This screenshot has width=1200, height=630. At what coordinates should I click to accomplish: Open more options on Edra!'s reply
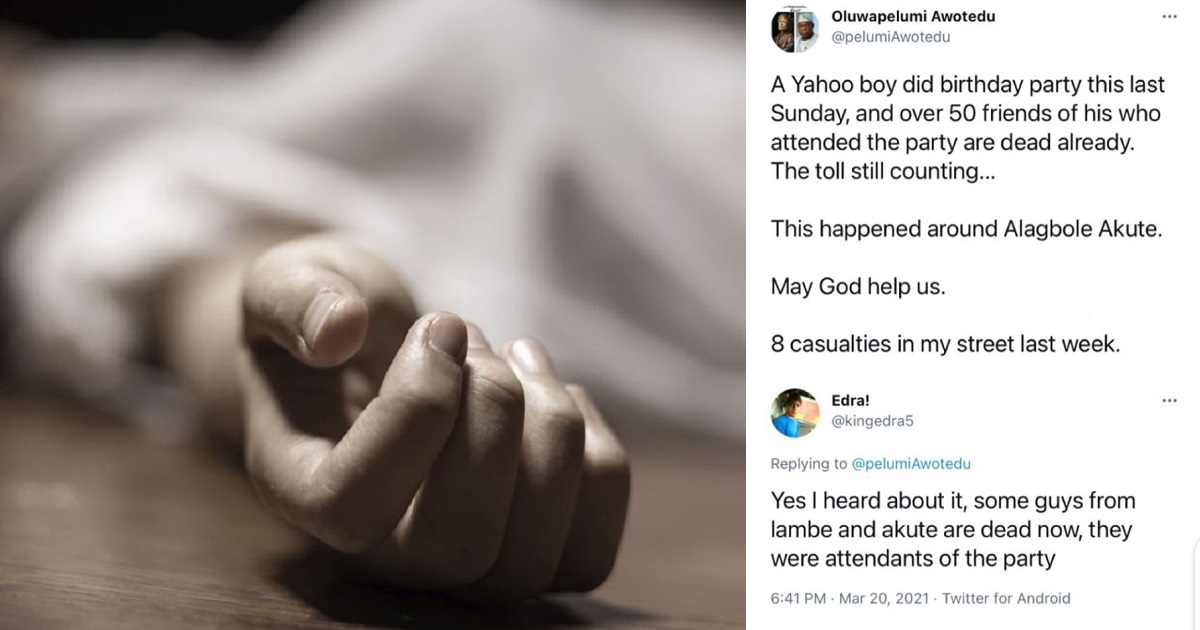point(1169,400)
